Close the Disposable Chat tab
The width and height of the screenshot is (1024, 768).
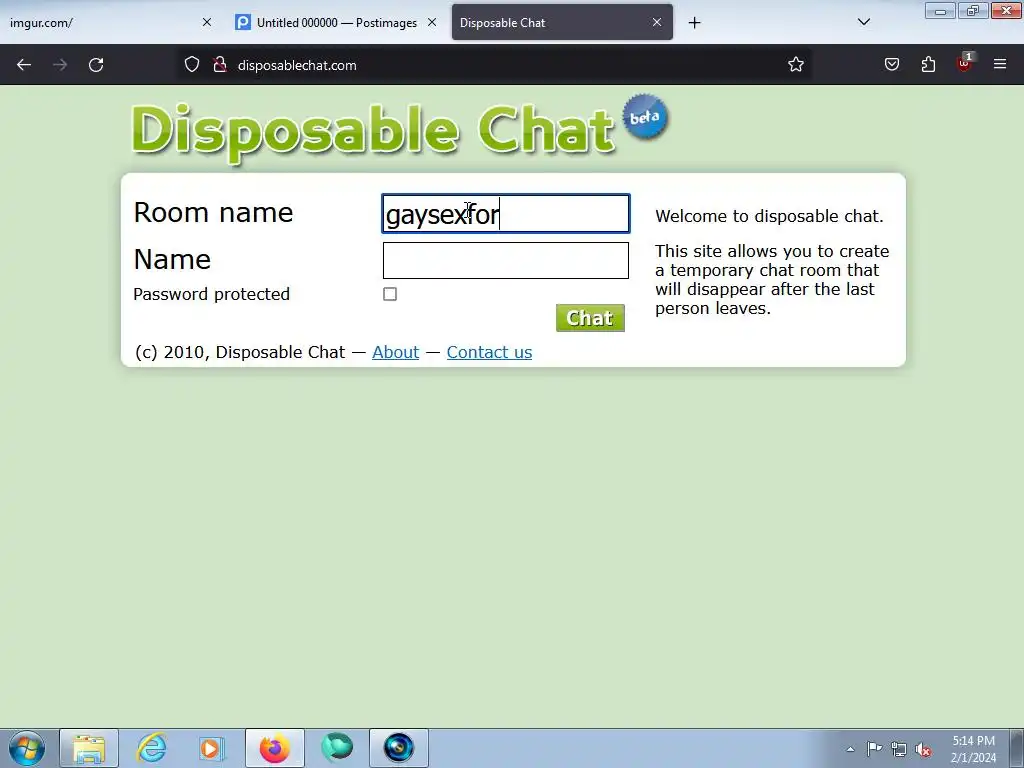click(x=657, y=22)
